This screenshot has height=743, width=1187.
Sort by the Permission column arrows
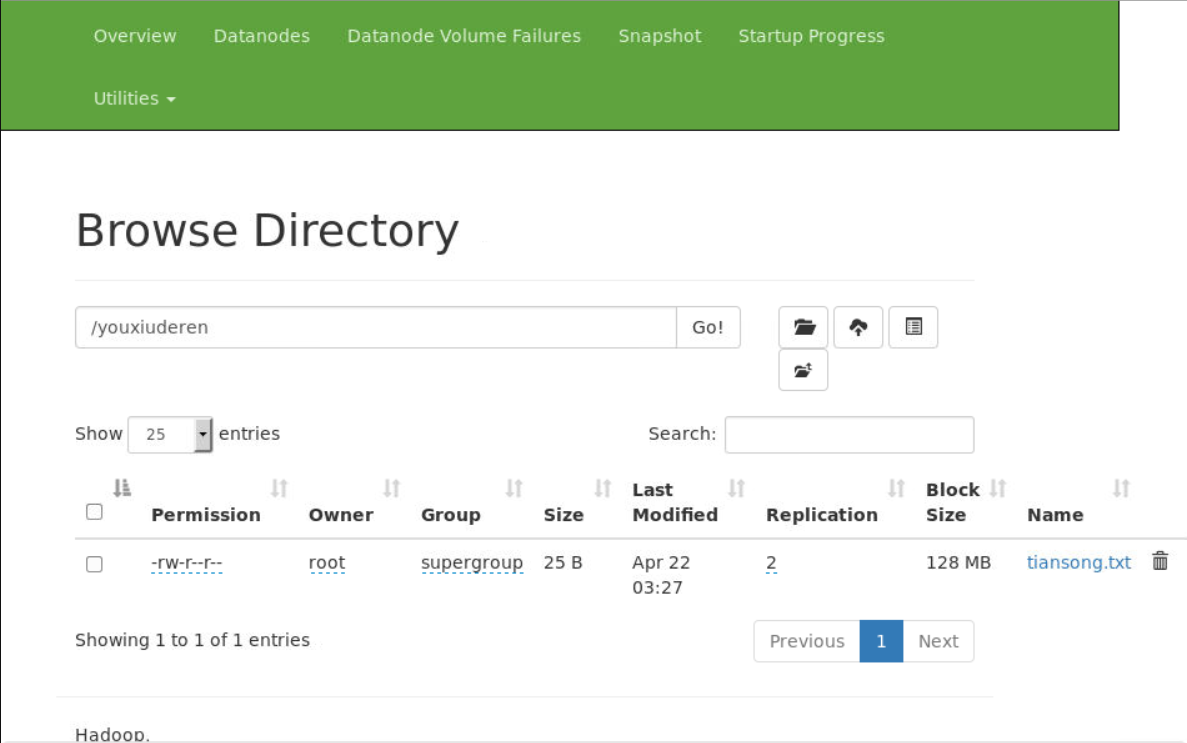(x=279, y=489)
